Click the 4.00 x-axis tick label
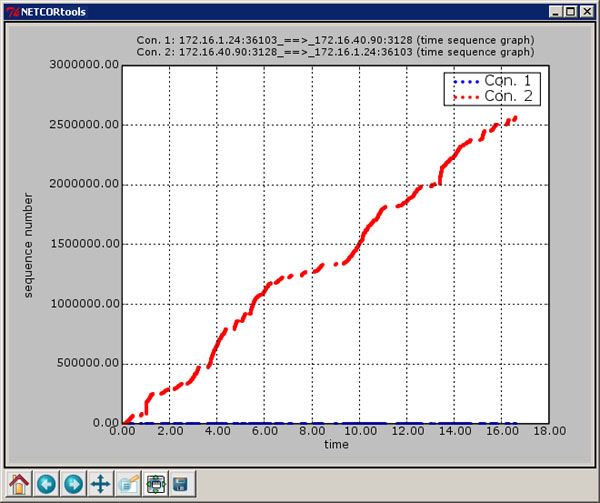The width and height of the screenshot is (600, 503). coord(217,431)
